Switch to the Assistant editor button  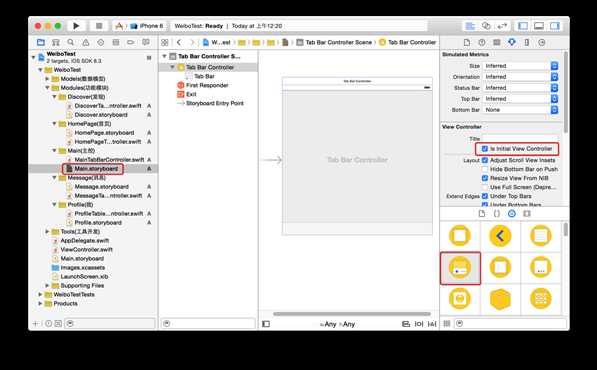click(x=486, y=26)
